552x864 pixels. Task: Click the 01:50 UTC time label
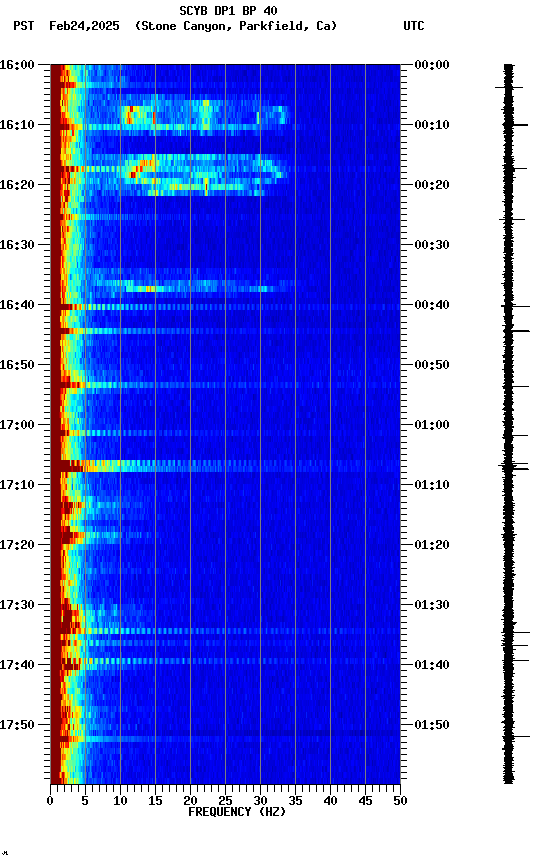point(432,725)
